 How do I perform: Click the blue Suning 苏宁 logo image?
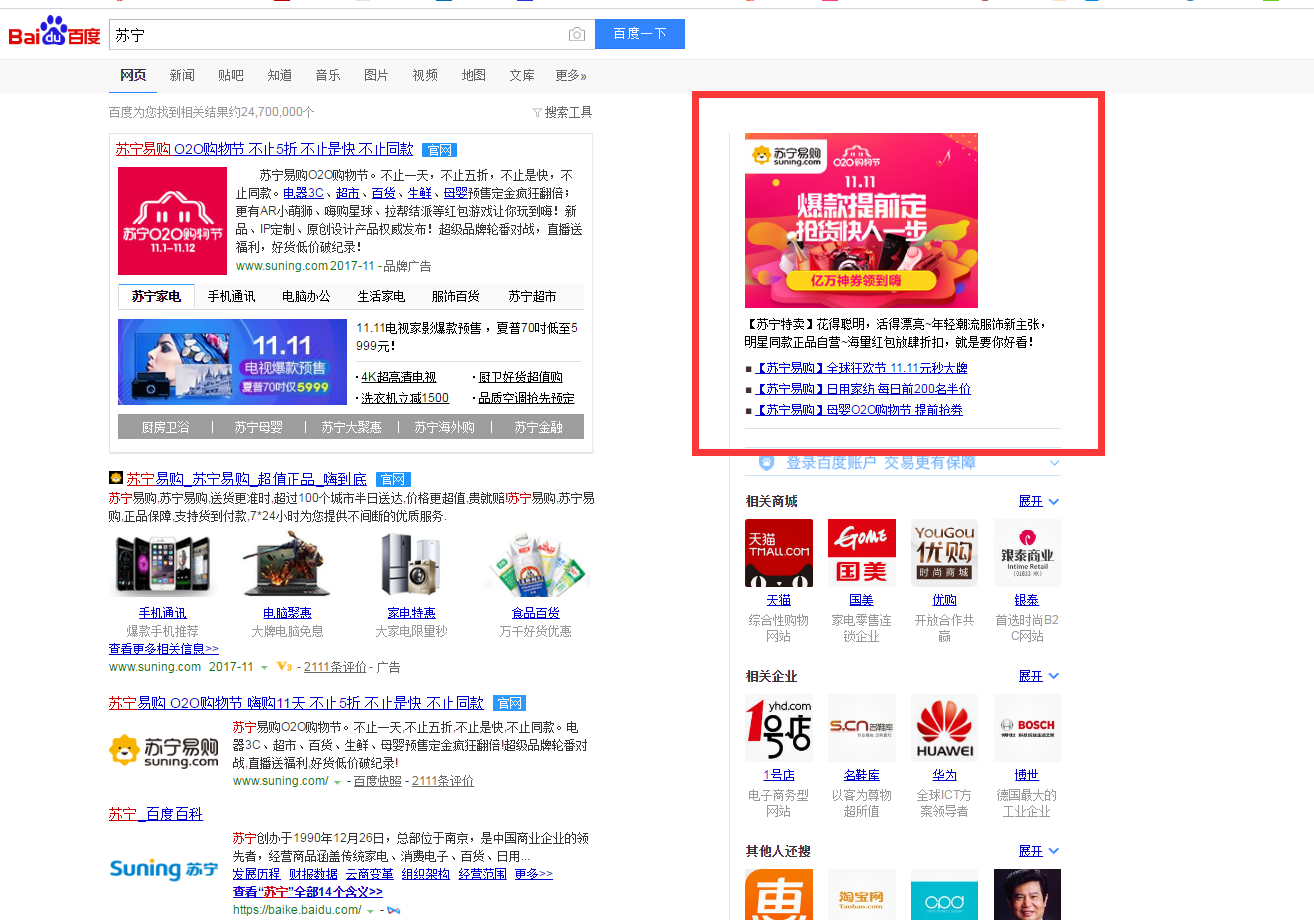164,868
